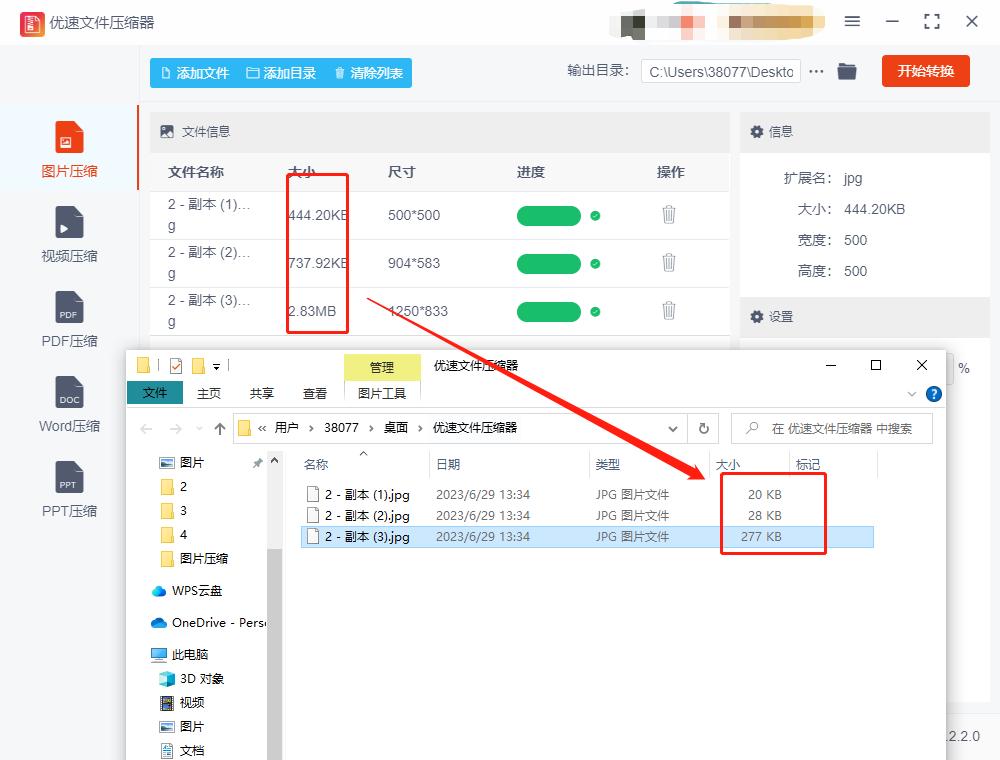The image size is (1000, 760).
Task: Open the 图片工具 ribbon tab
Action: [x=383, y=393]
